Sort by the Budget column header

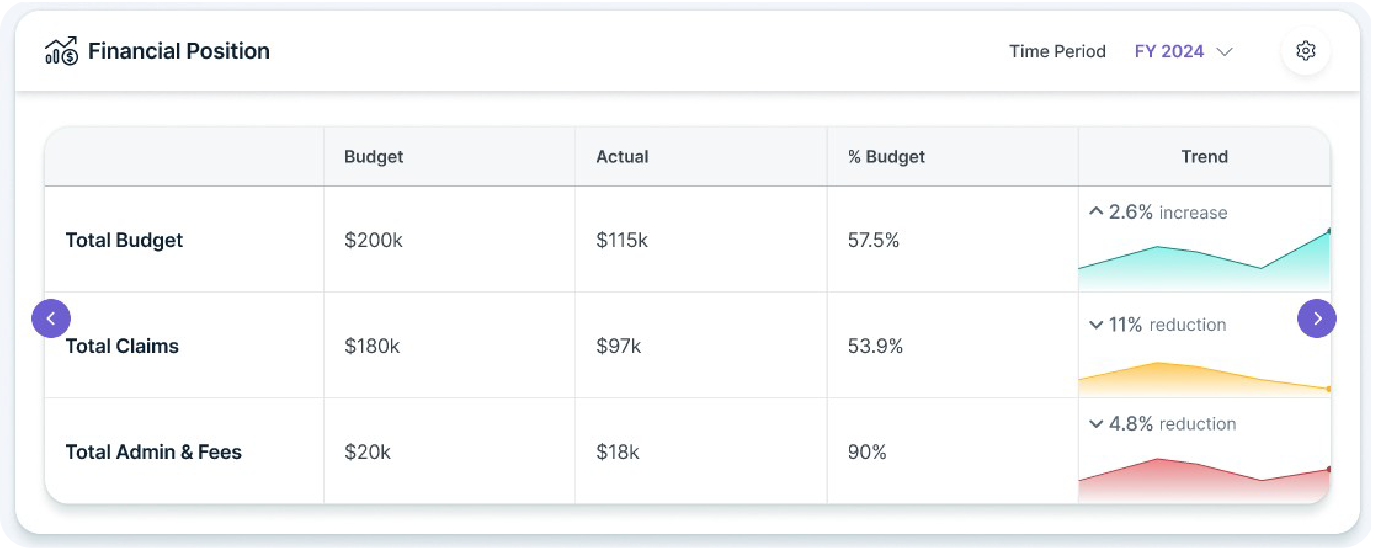click(373, 156)
